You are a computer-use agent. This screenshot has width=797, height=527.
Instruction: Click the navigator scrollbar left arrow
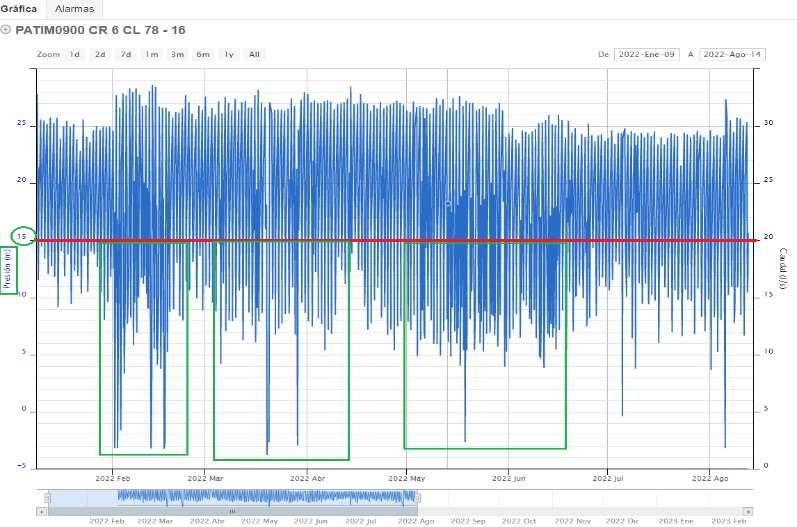pos(42,511)
